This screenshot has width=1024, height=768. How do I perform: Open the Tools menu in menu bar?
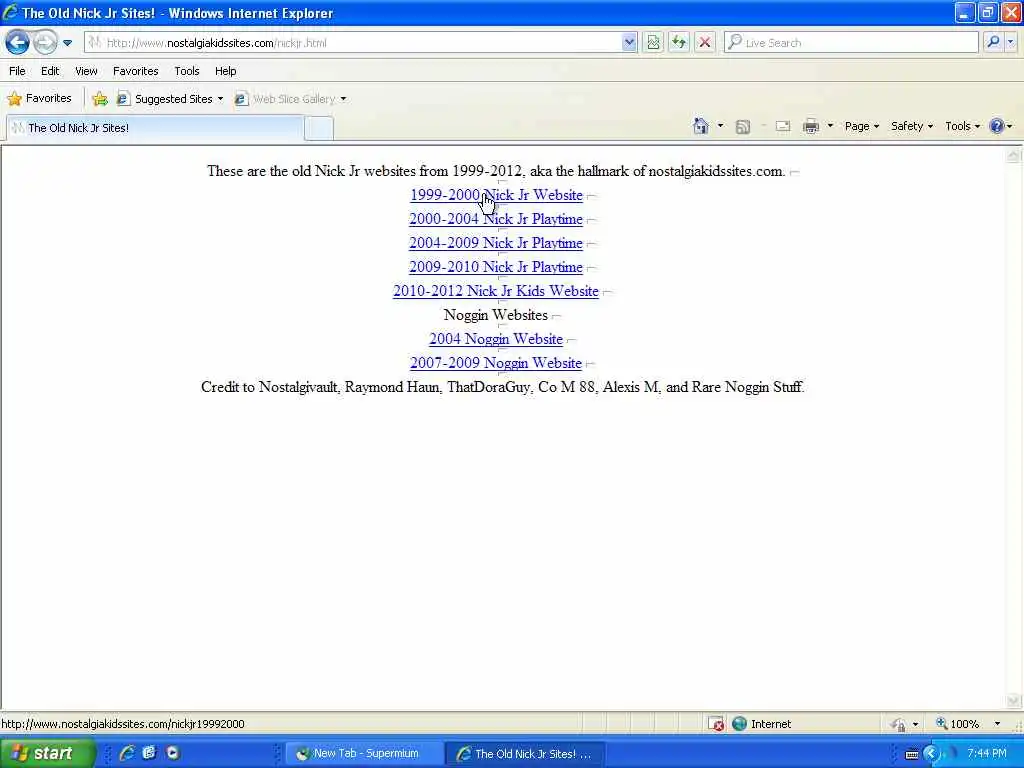click(187, 71)
